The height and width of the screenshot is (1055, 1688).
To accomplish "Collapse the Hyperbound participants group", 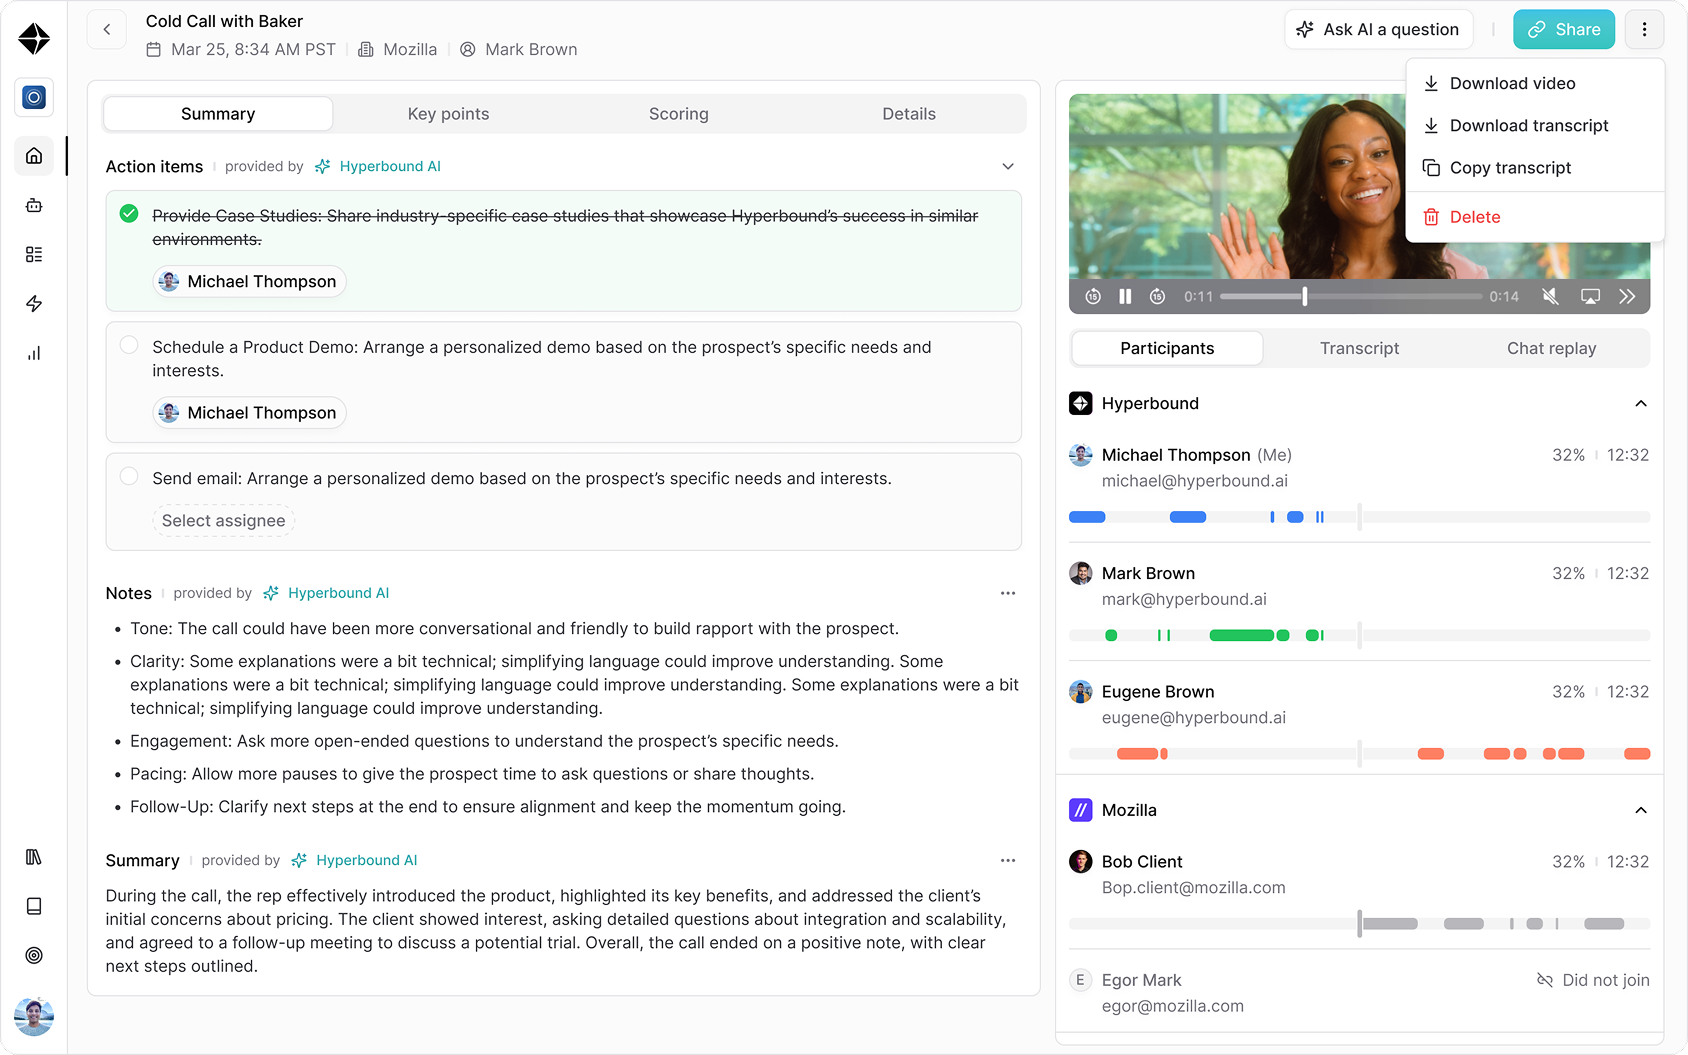I will (1641, 404).
